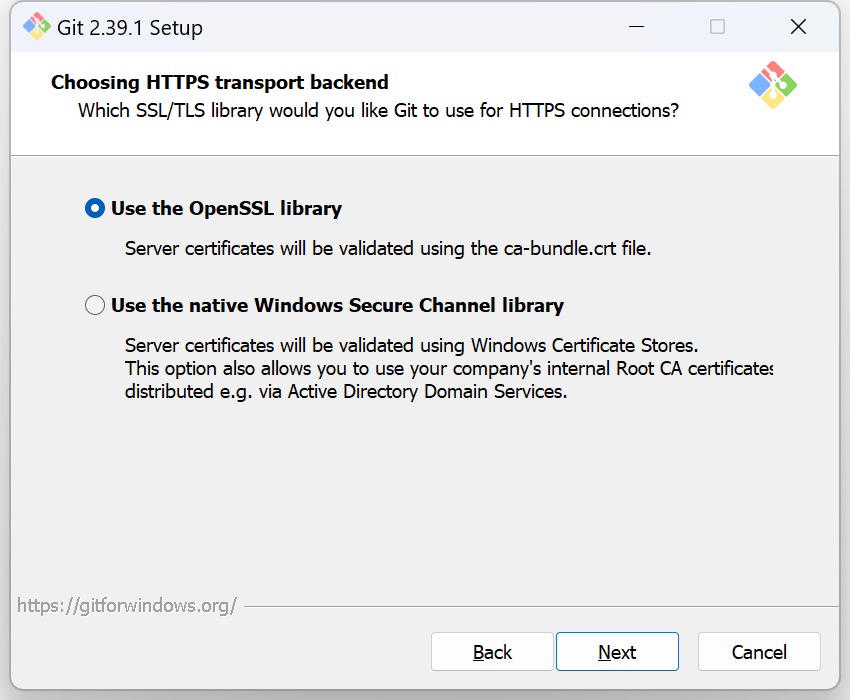The image size is (850, 700).
Task: Close the Git Setup window
Action: point(798,27)
